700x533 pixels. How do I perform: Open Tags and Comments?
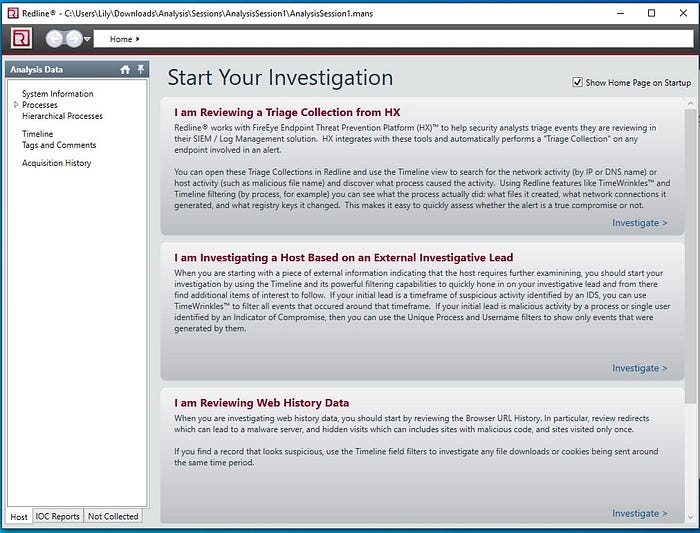59,145
